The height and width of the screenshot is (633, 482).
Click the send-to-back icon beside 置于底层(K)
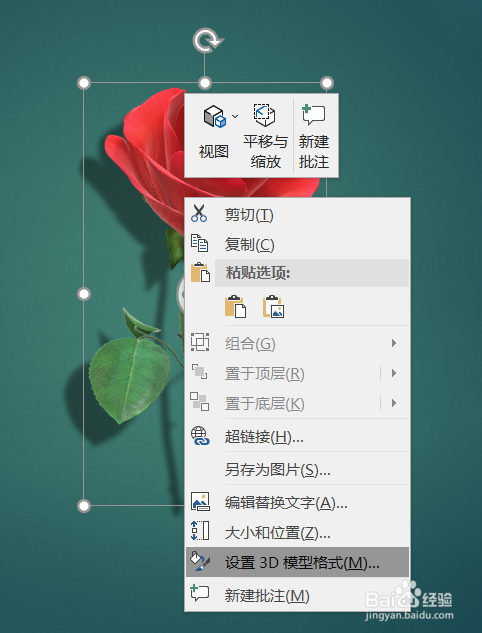point(199,402)
